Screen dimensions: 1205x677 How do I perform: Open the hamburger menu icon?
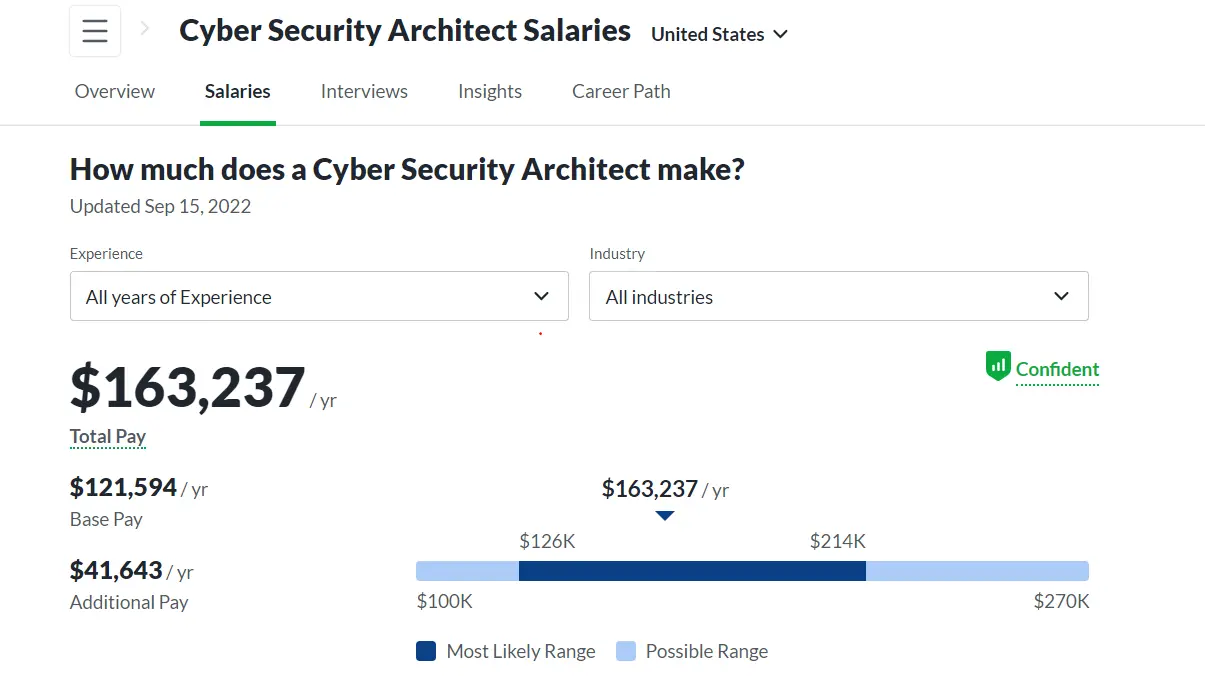[95, 31]
